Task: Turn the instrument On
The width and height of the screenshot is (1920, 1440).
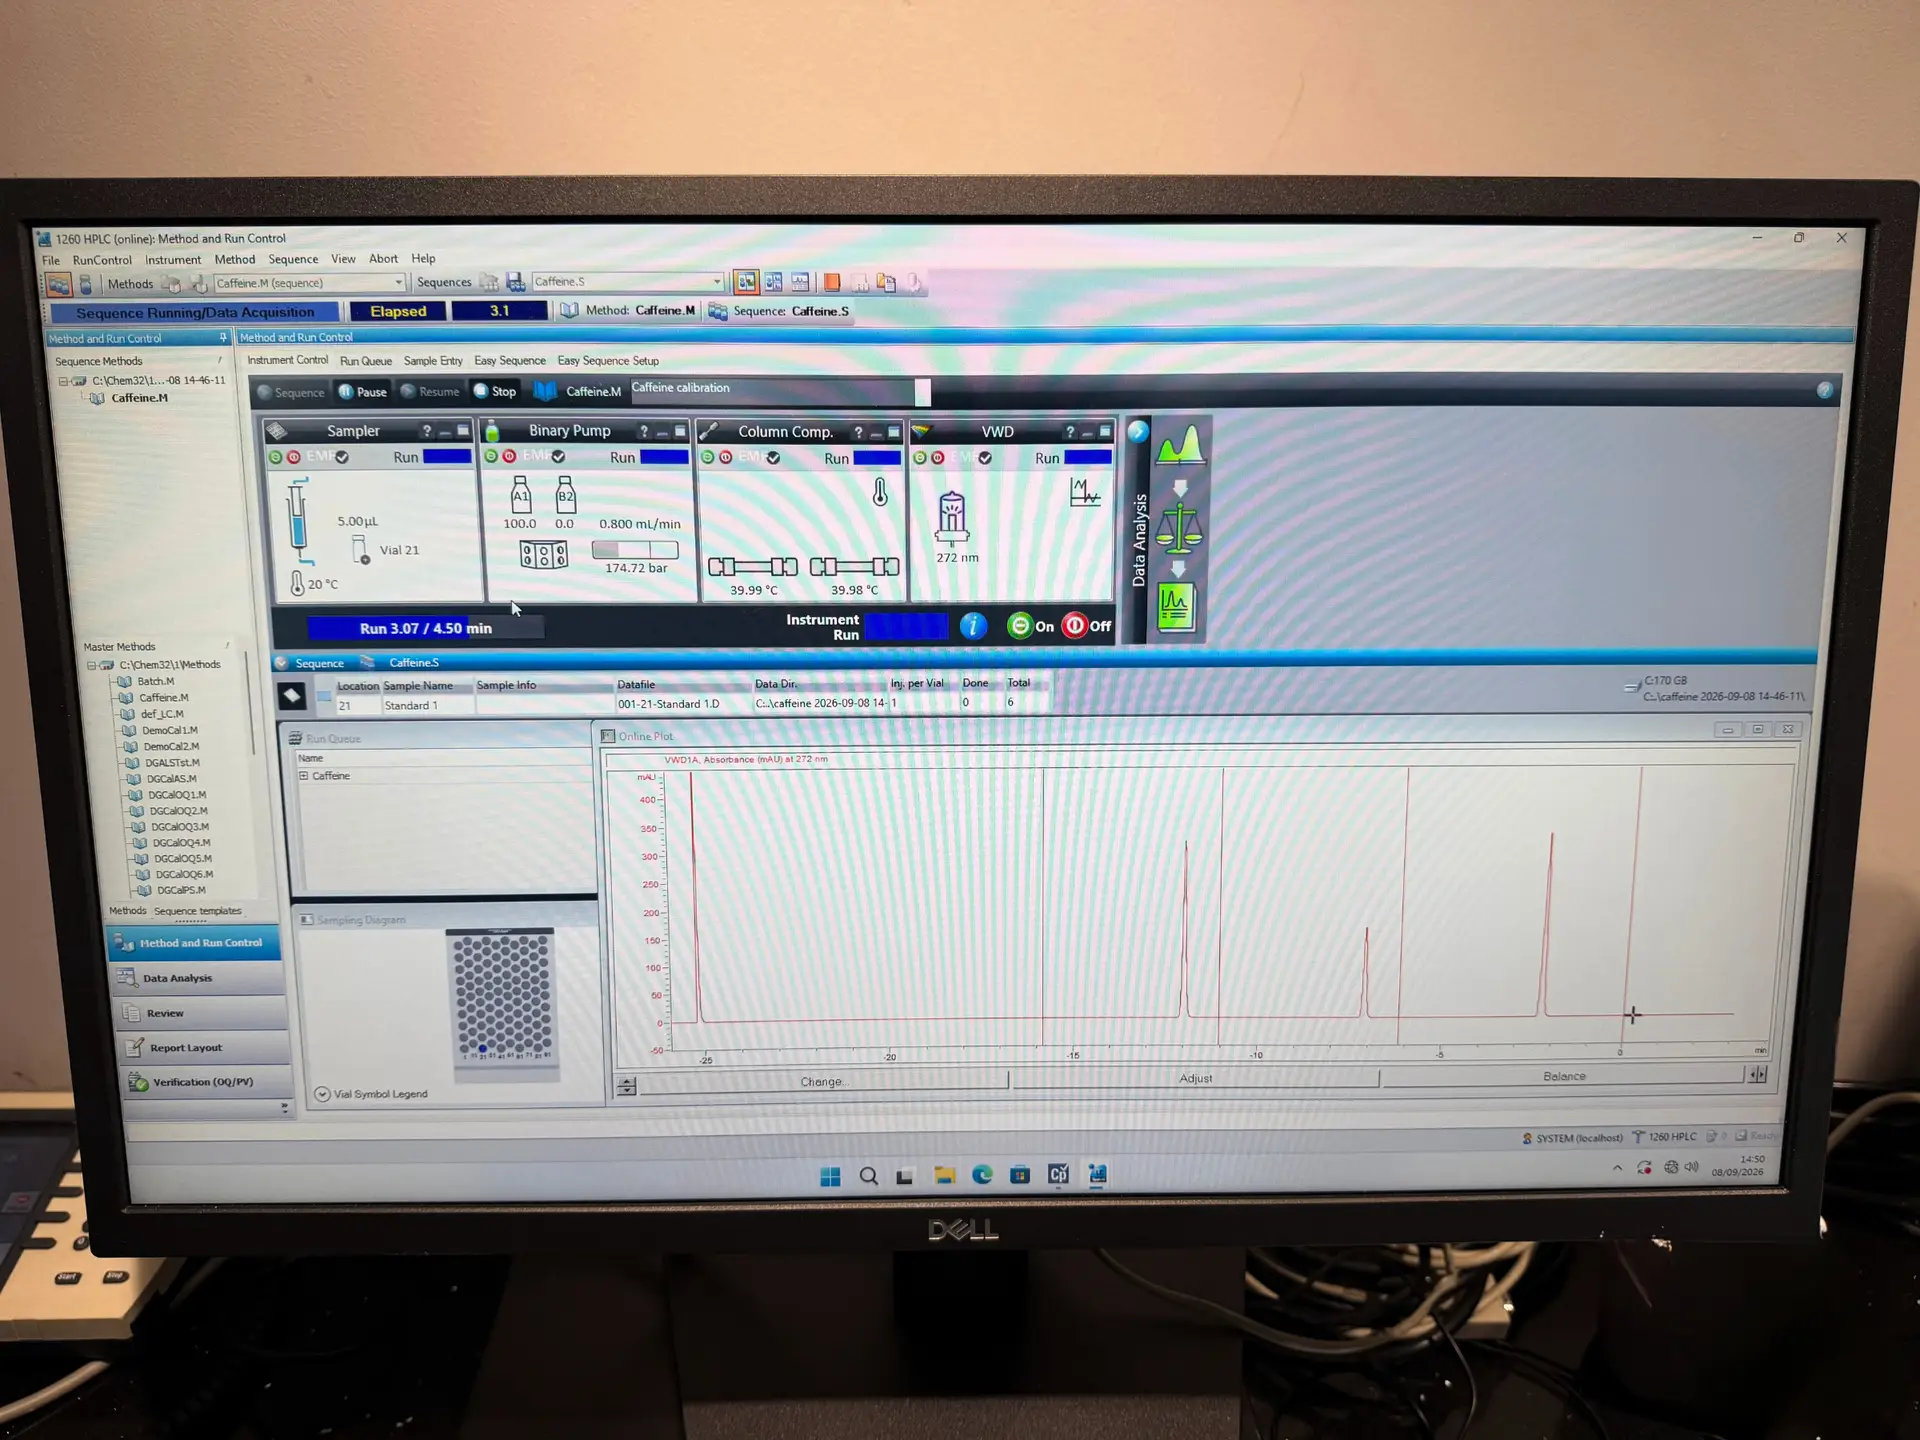Action: click(x=1031, y=626)
